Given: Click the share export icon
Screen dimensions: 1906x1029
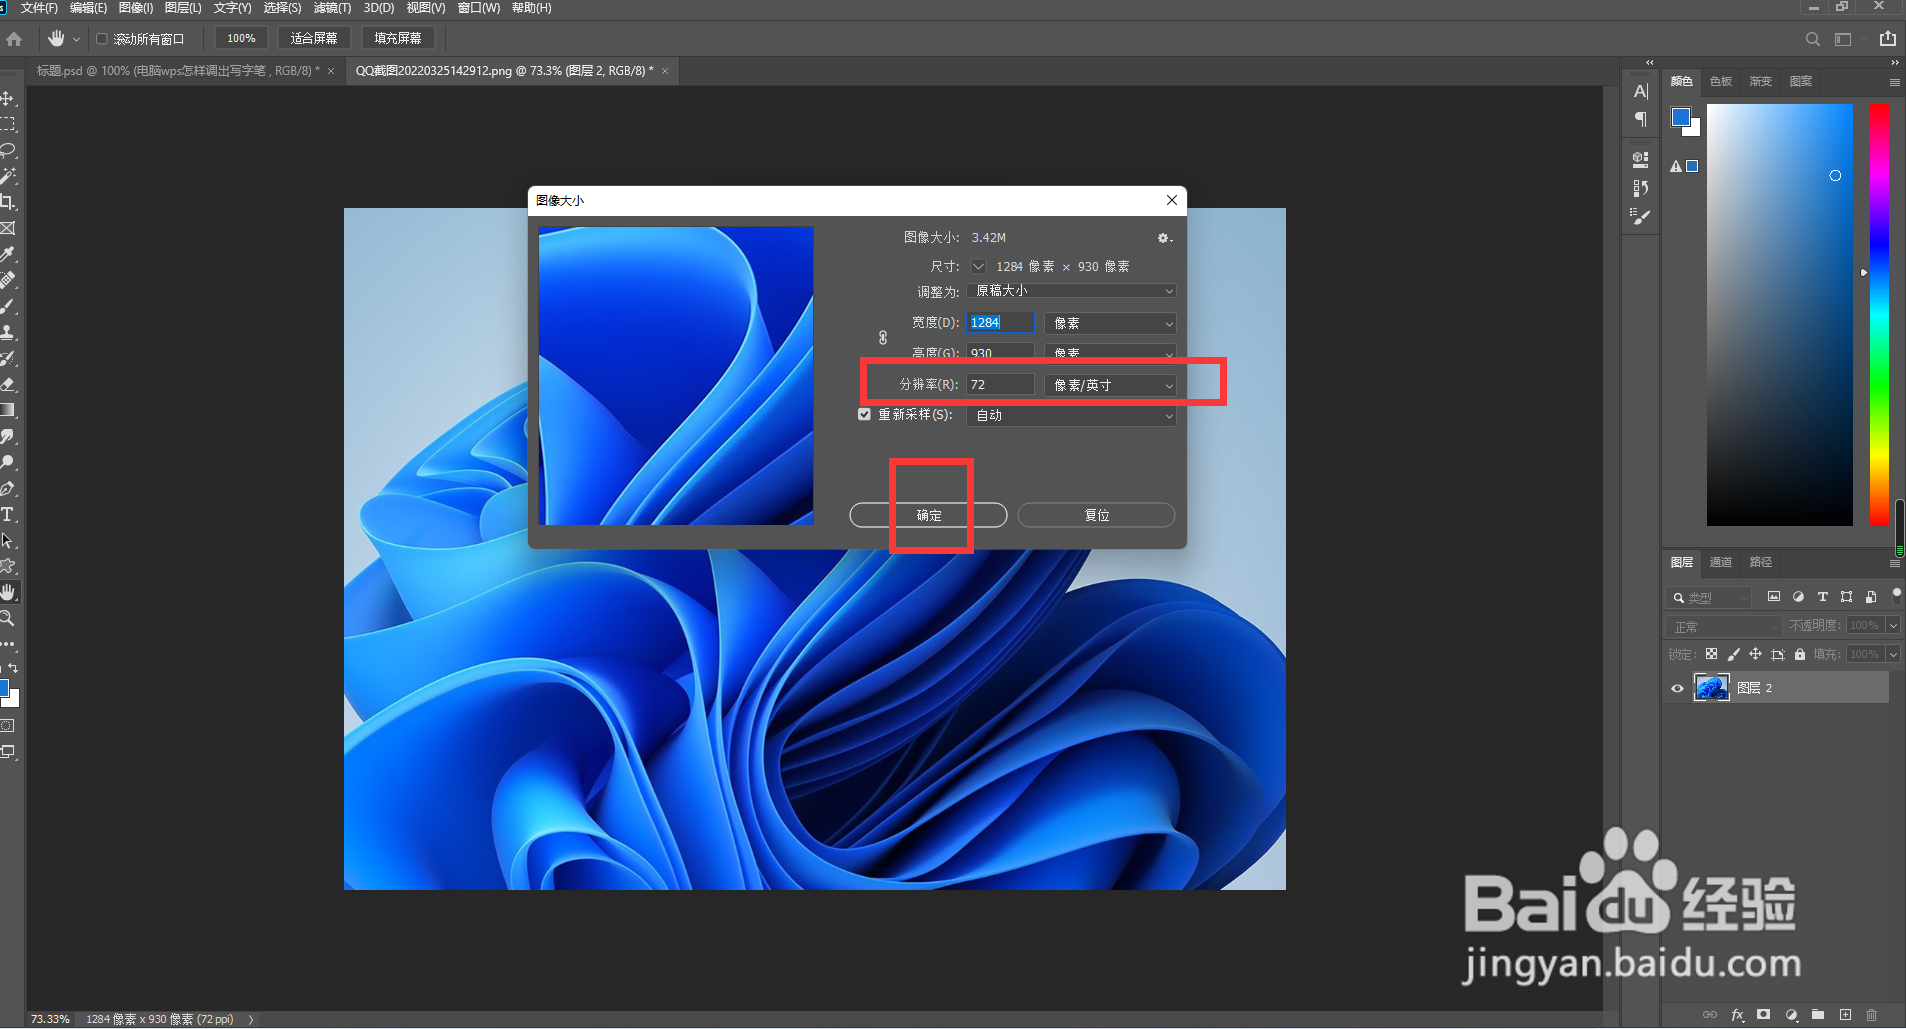Looking at the screenshot, I should tap(1887, 39).
